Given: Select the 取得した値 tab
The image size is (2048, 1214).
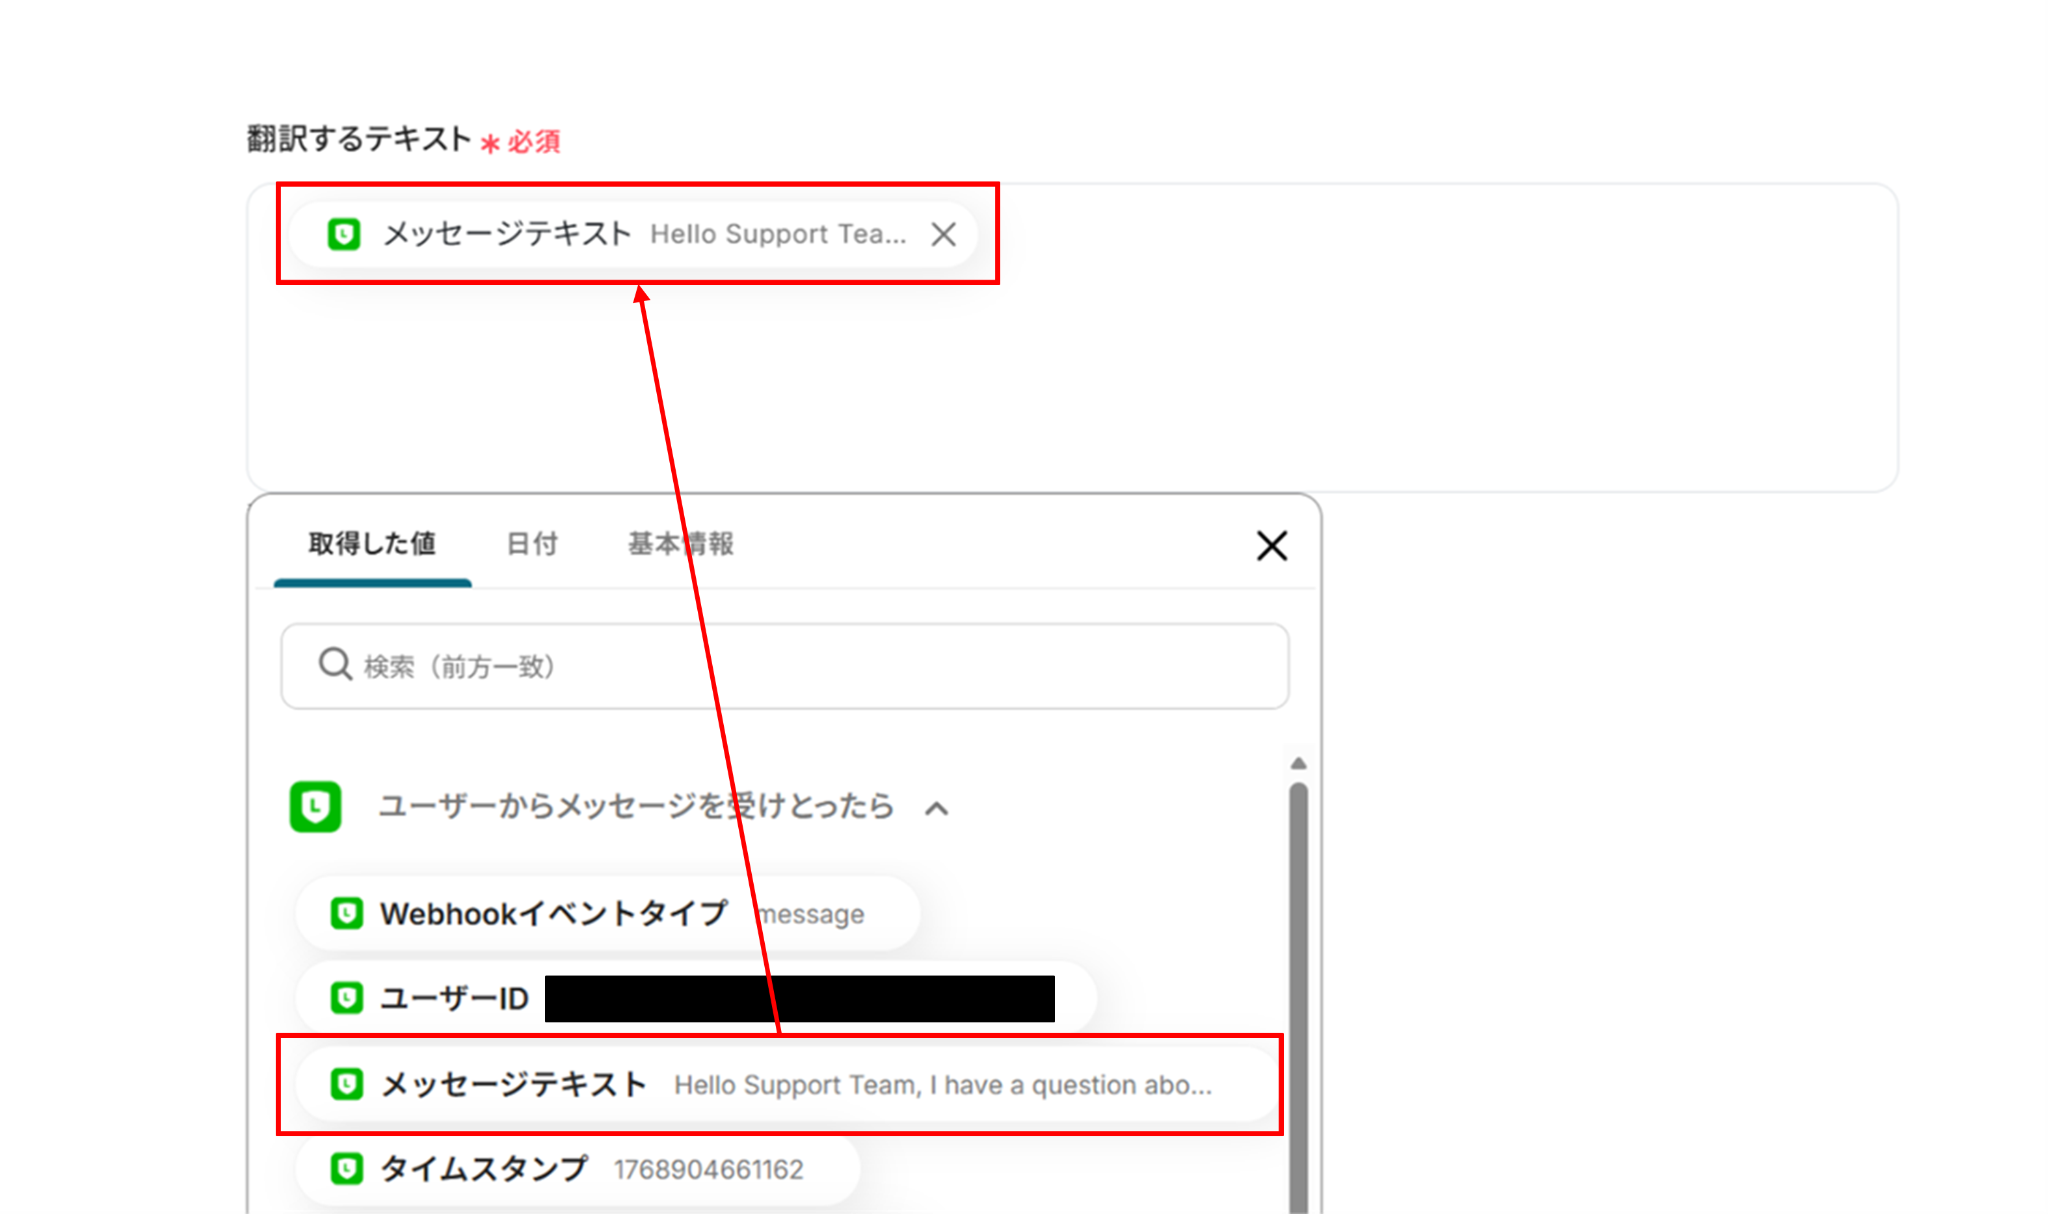Looking at the screenshot, I should pos(372,544).
